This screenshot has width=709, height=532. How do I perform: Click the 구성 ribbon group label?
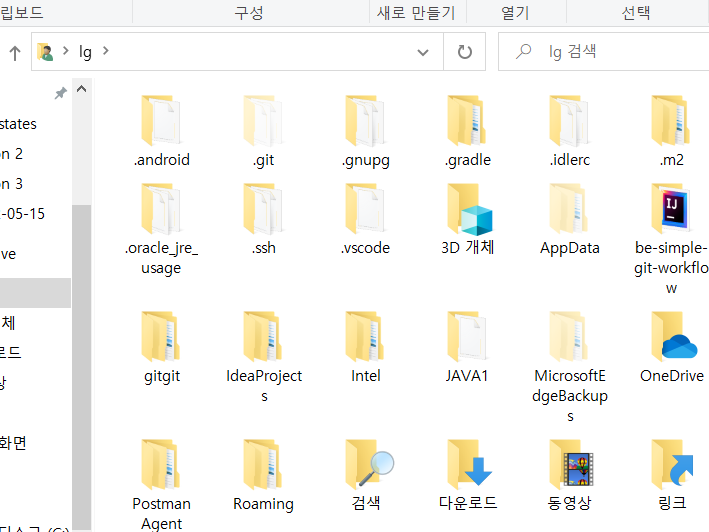point(249,13)
